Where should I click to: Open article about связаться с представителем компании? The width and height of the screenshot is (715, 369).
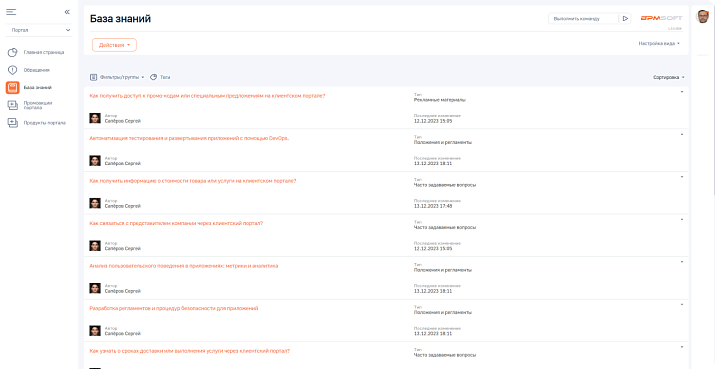click(x=176, y=223)
